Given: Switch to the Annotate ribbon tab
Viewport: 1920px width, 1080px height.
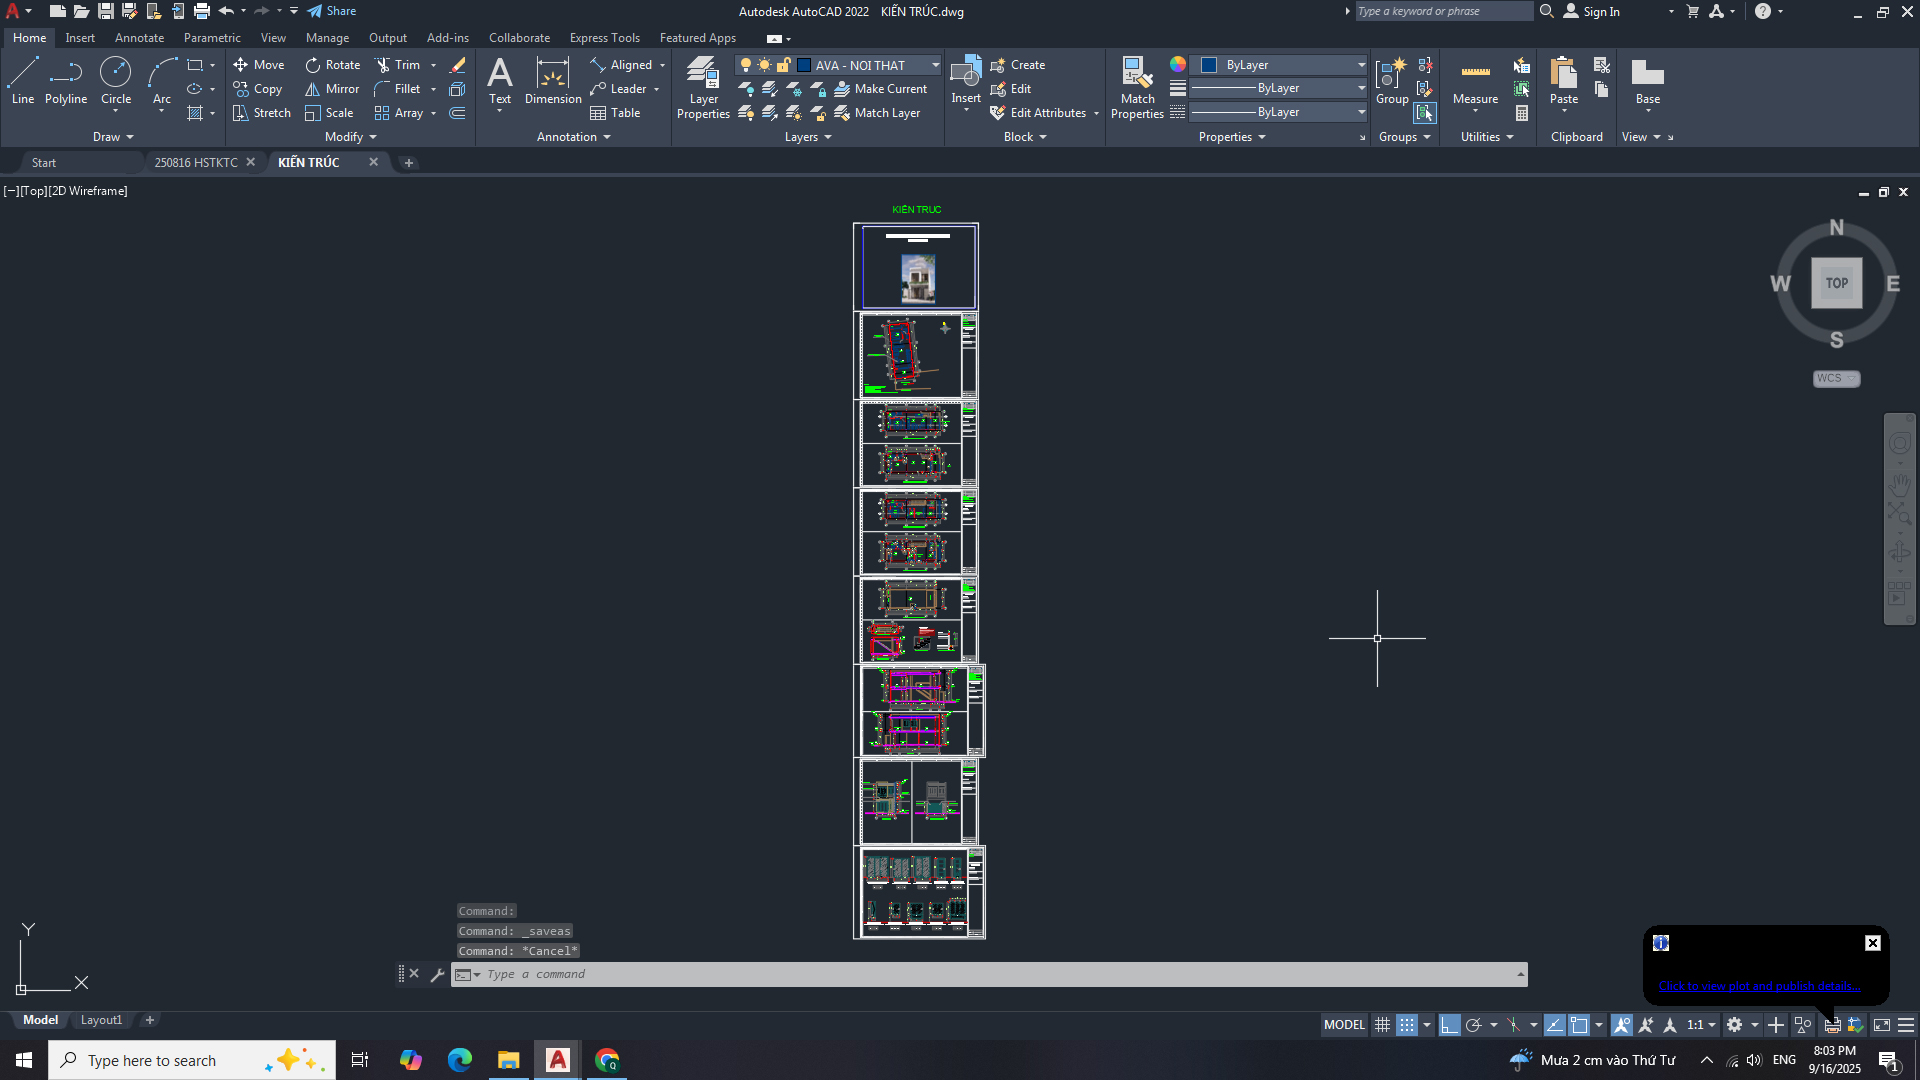Looking at the screenshot, I should coord(139,38).
